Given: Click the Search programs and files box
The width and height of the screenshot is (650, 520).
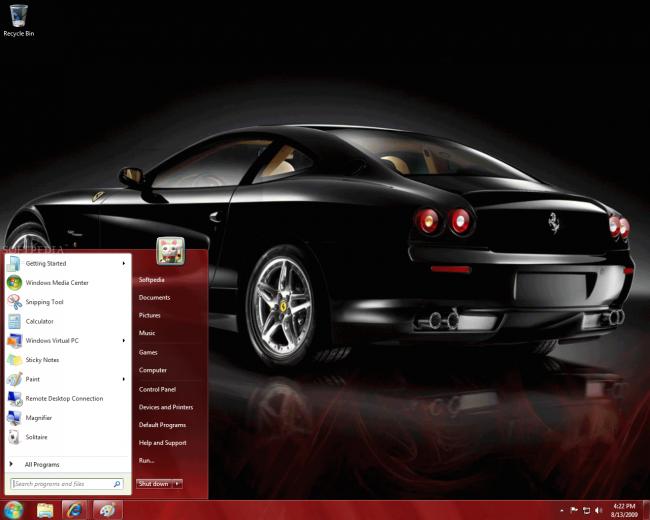Looking at the screenshot, I should (67, 484).
